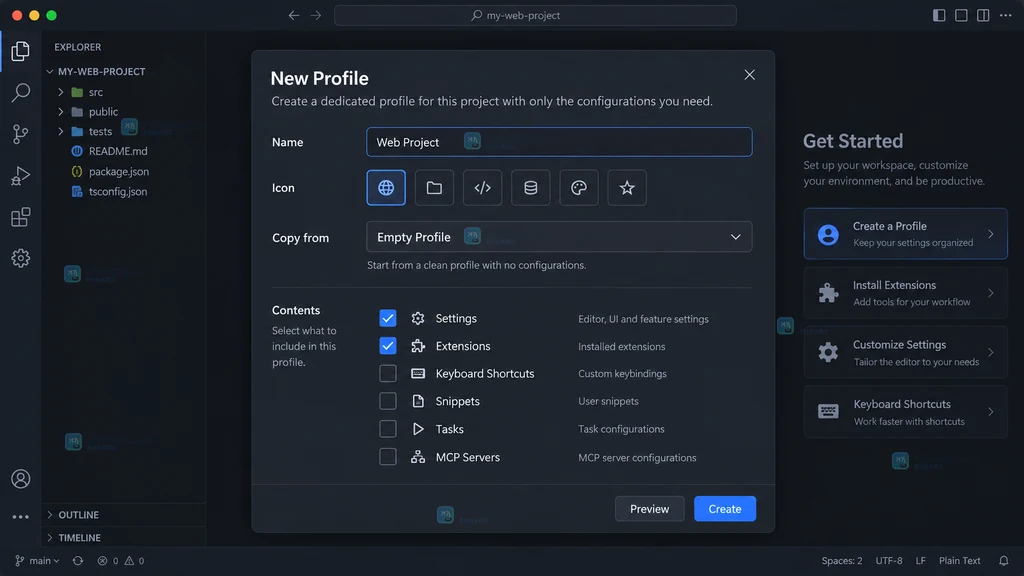
Task: Select the database profile icon
Action: click(x=530, y=187)
